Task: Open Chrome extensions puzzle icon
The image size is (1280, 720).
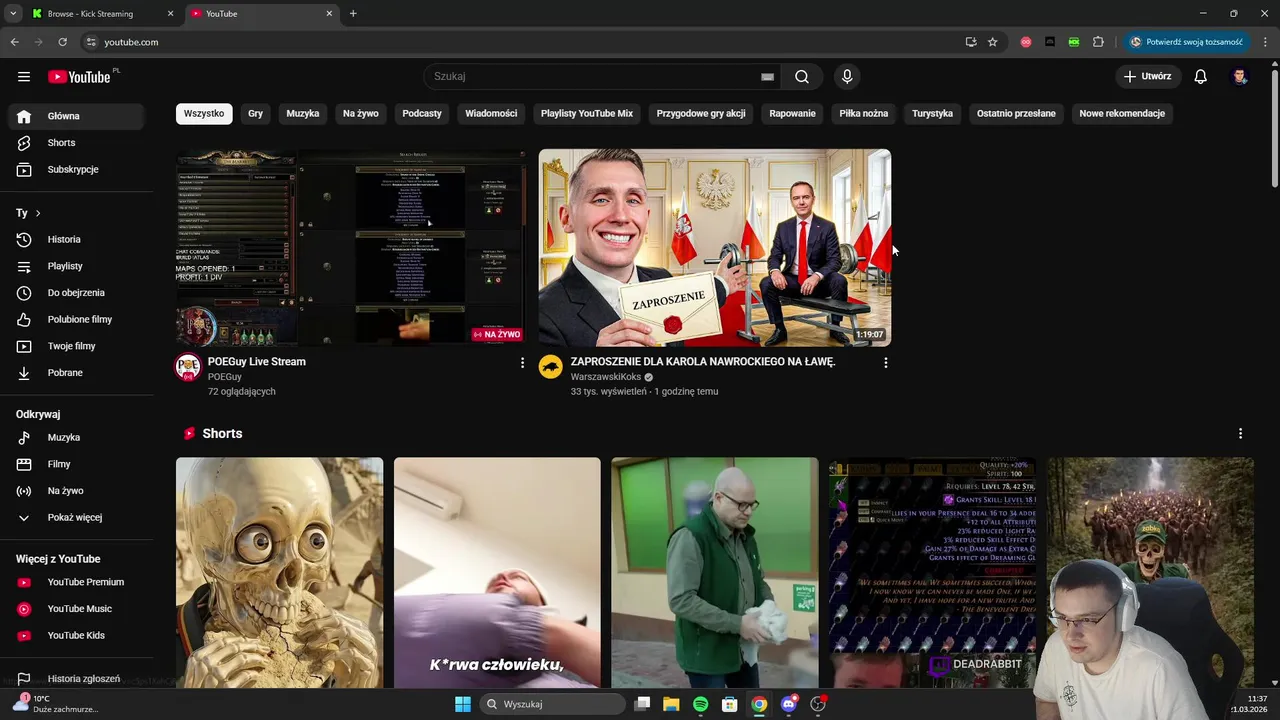Action: (x=1098, y=42)
